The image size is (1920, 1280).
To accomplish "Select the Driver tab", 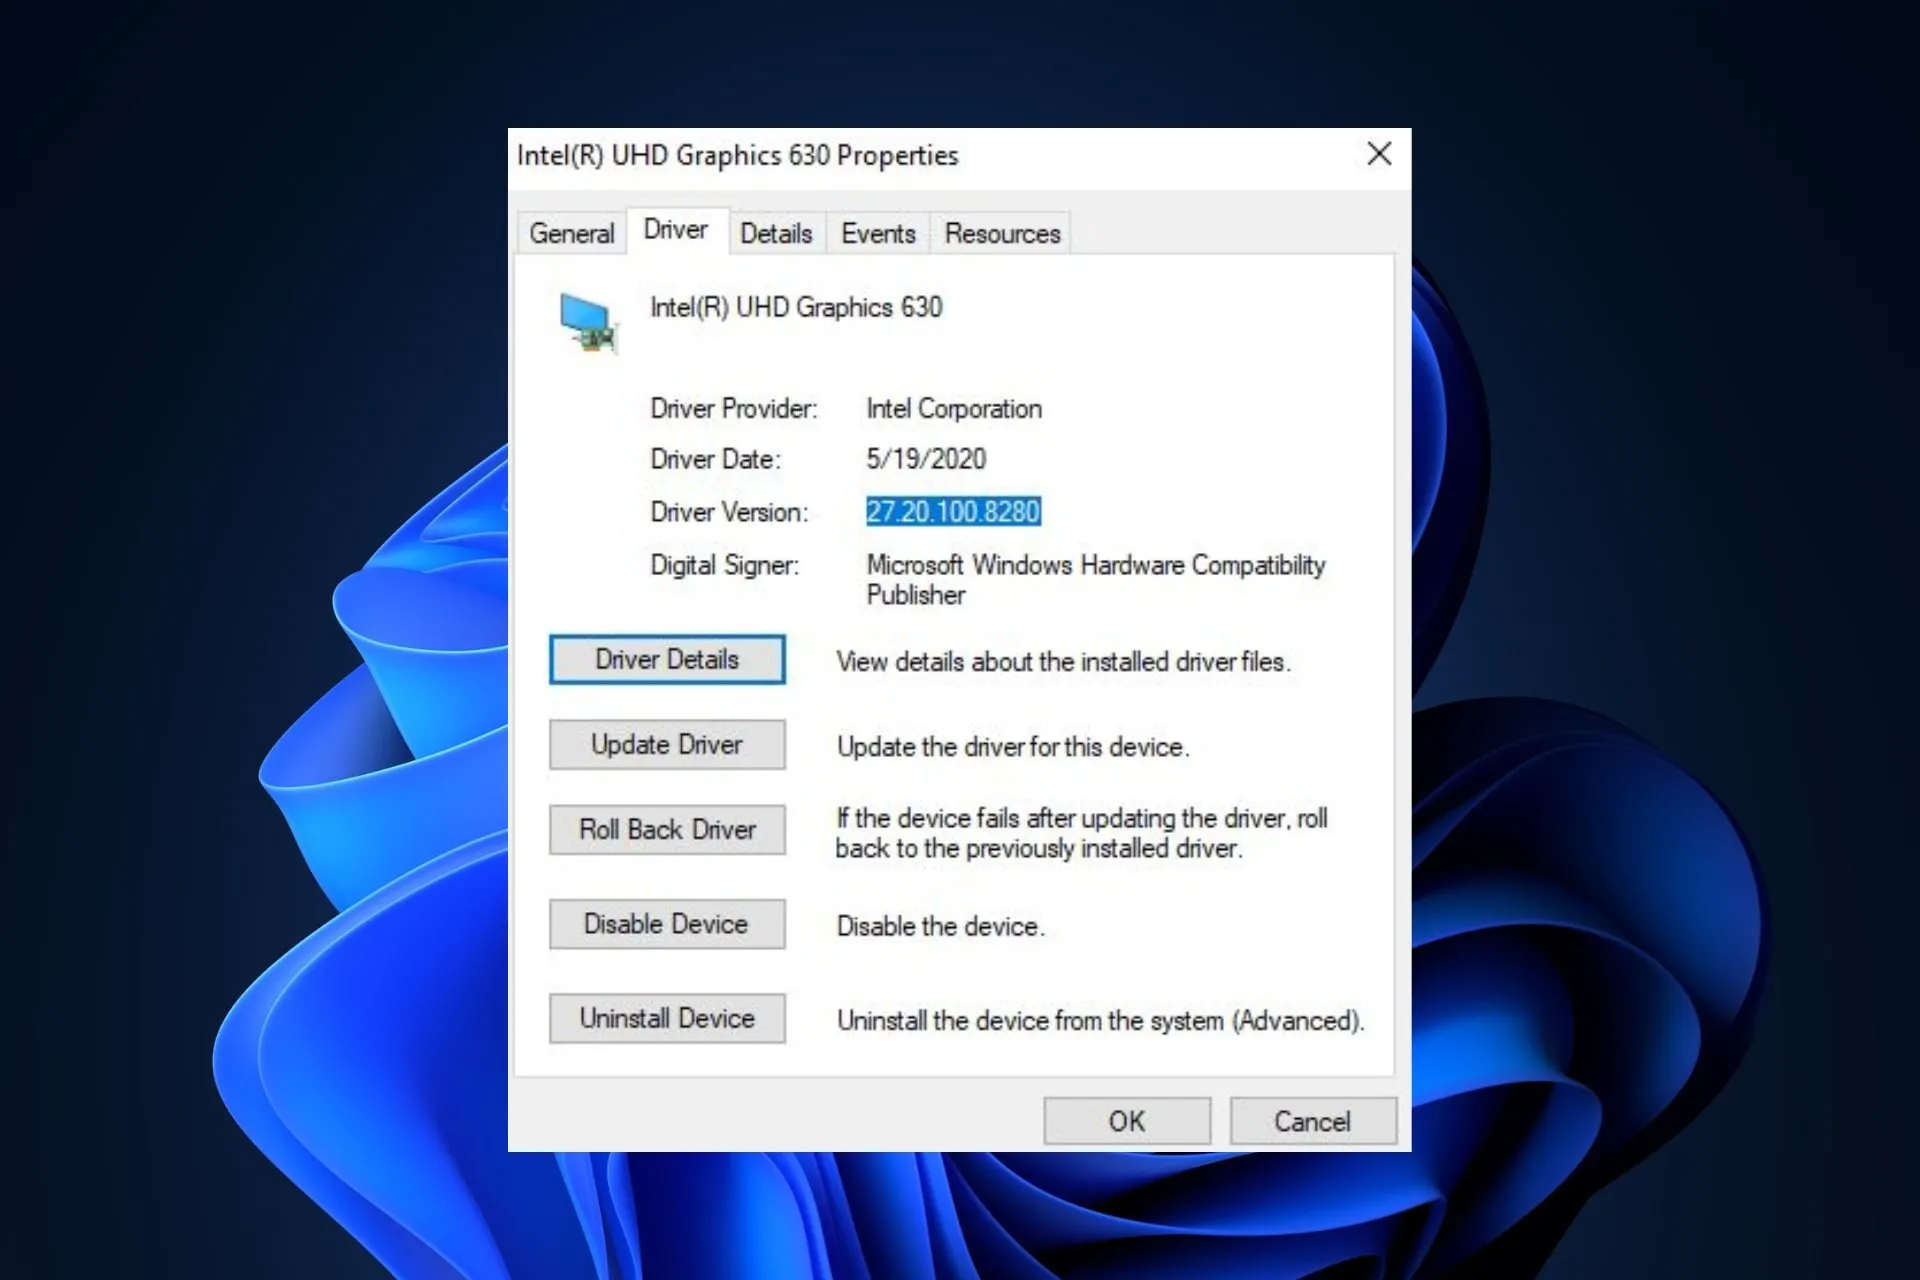I will tap(676, 230).
